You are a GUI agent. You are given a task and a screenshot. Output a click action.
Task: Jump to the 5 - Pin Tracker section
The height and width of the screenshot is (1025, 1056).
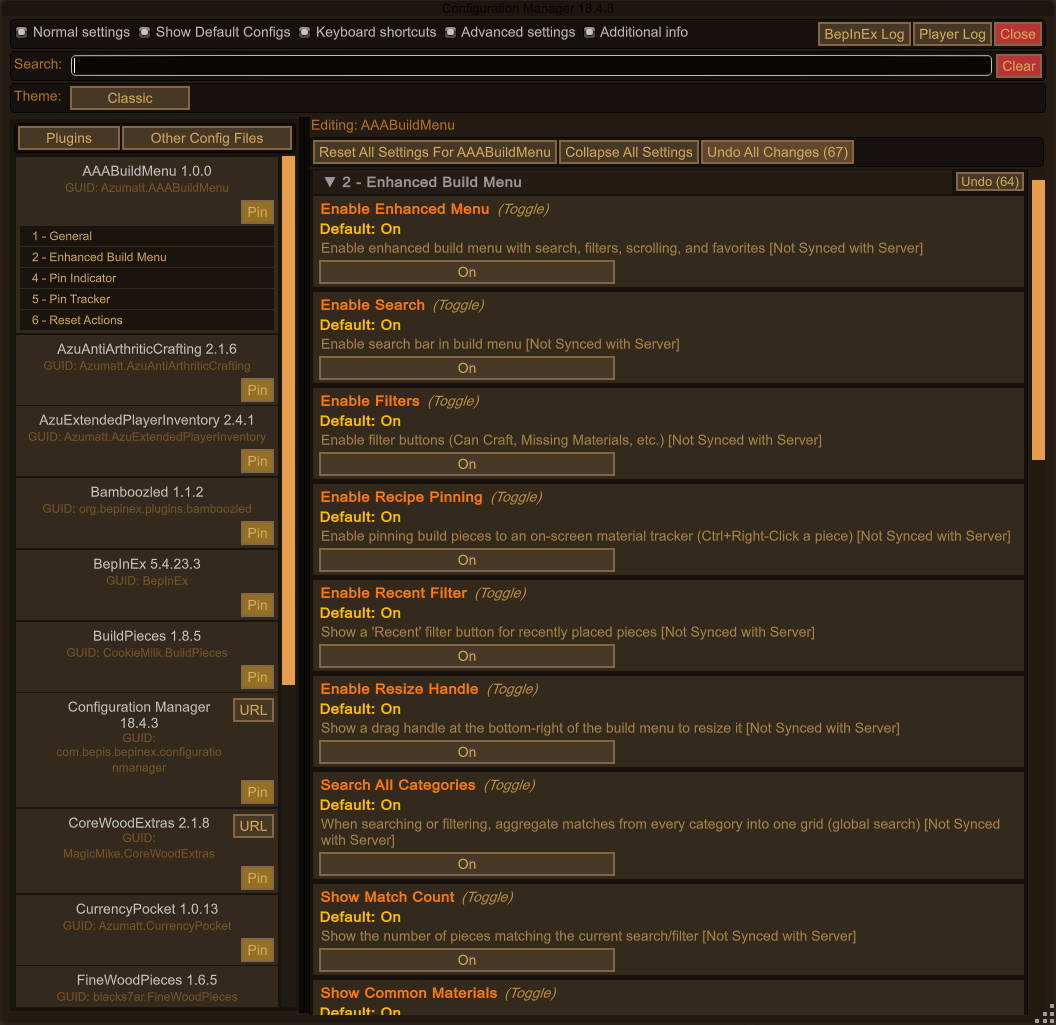[x=147, y=299]
